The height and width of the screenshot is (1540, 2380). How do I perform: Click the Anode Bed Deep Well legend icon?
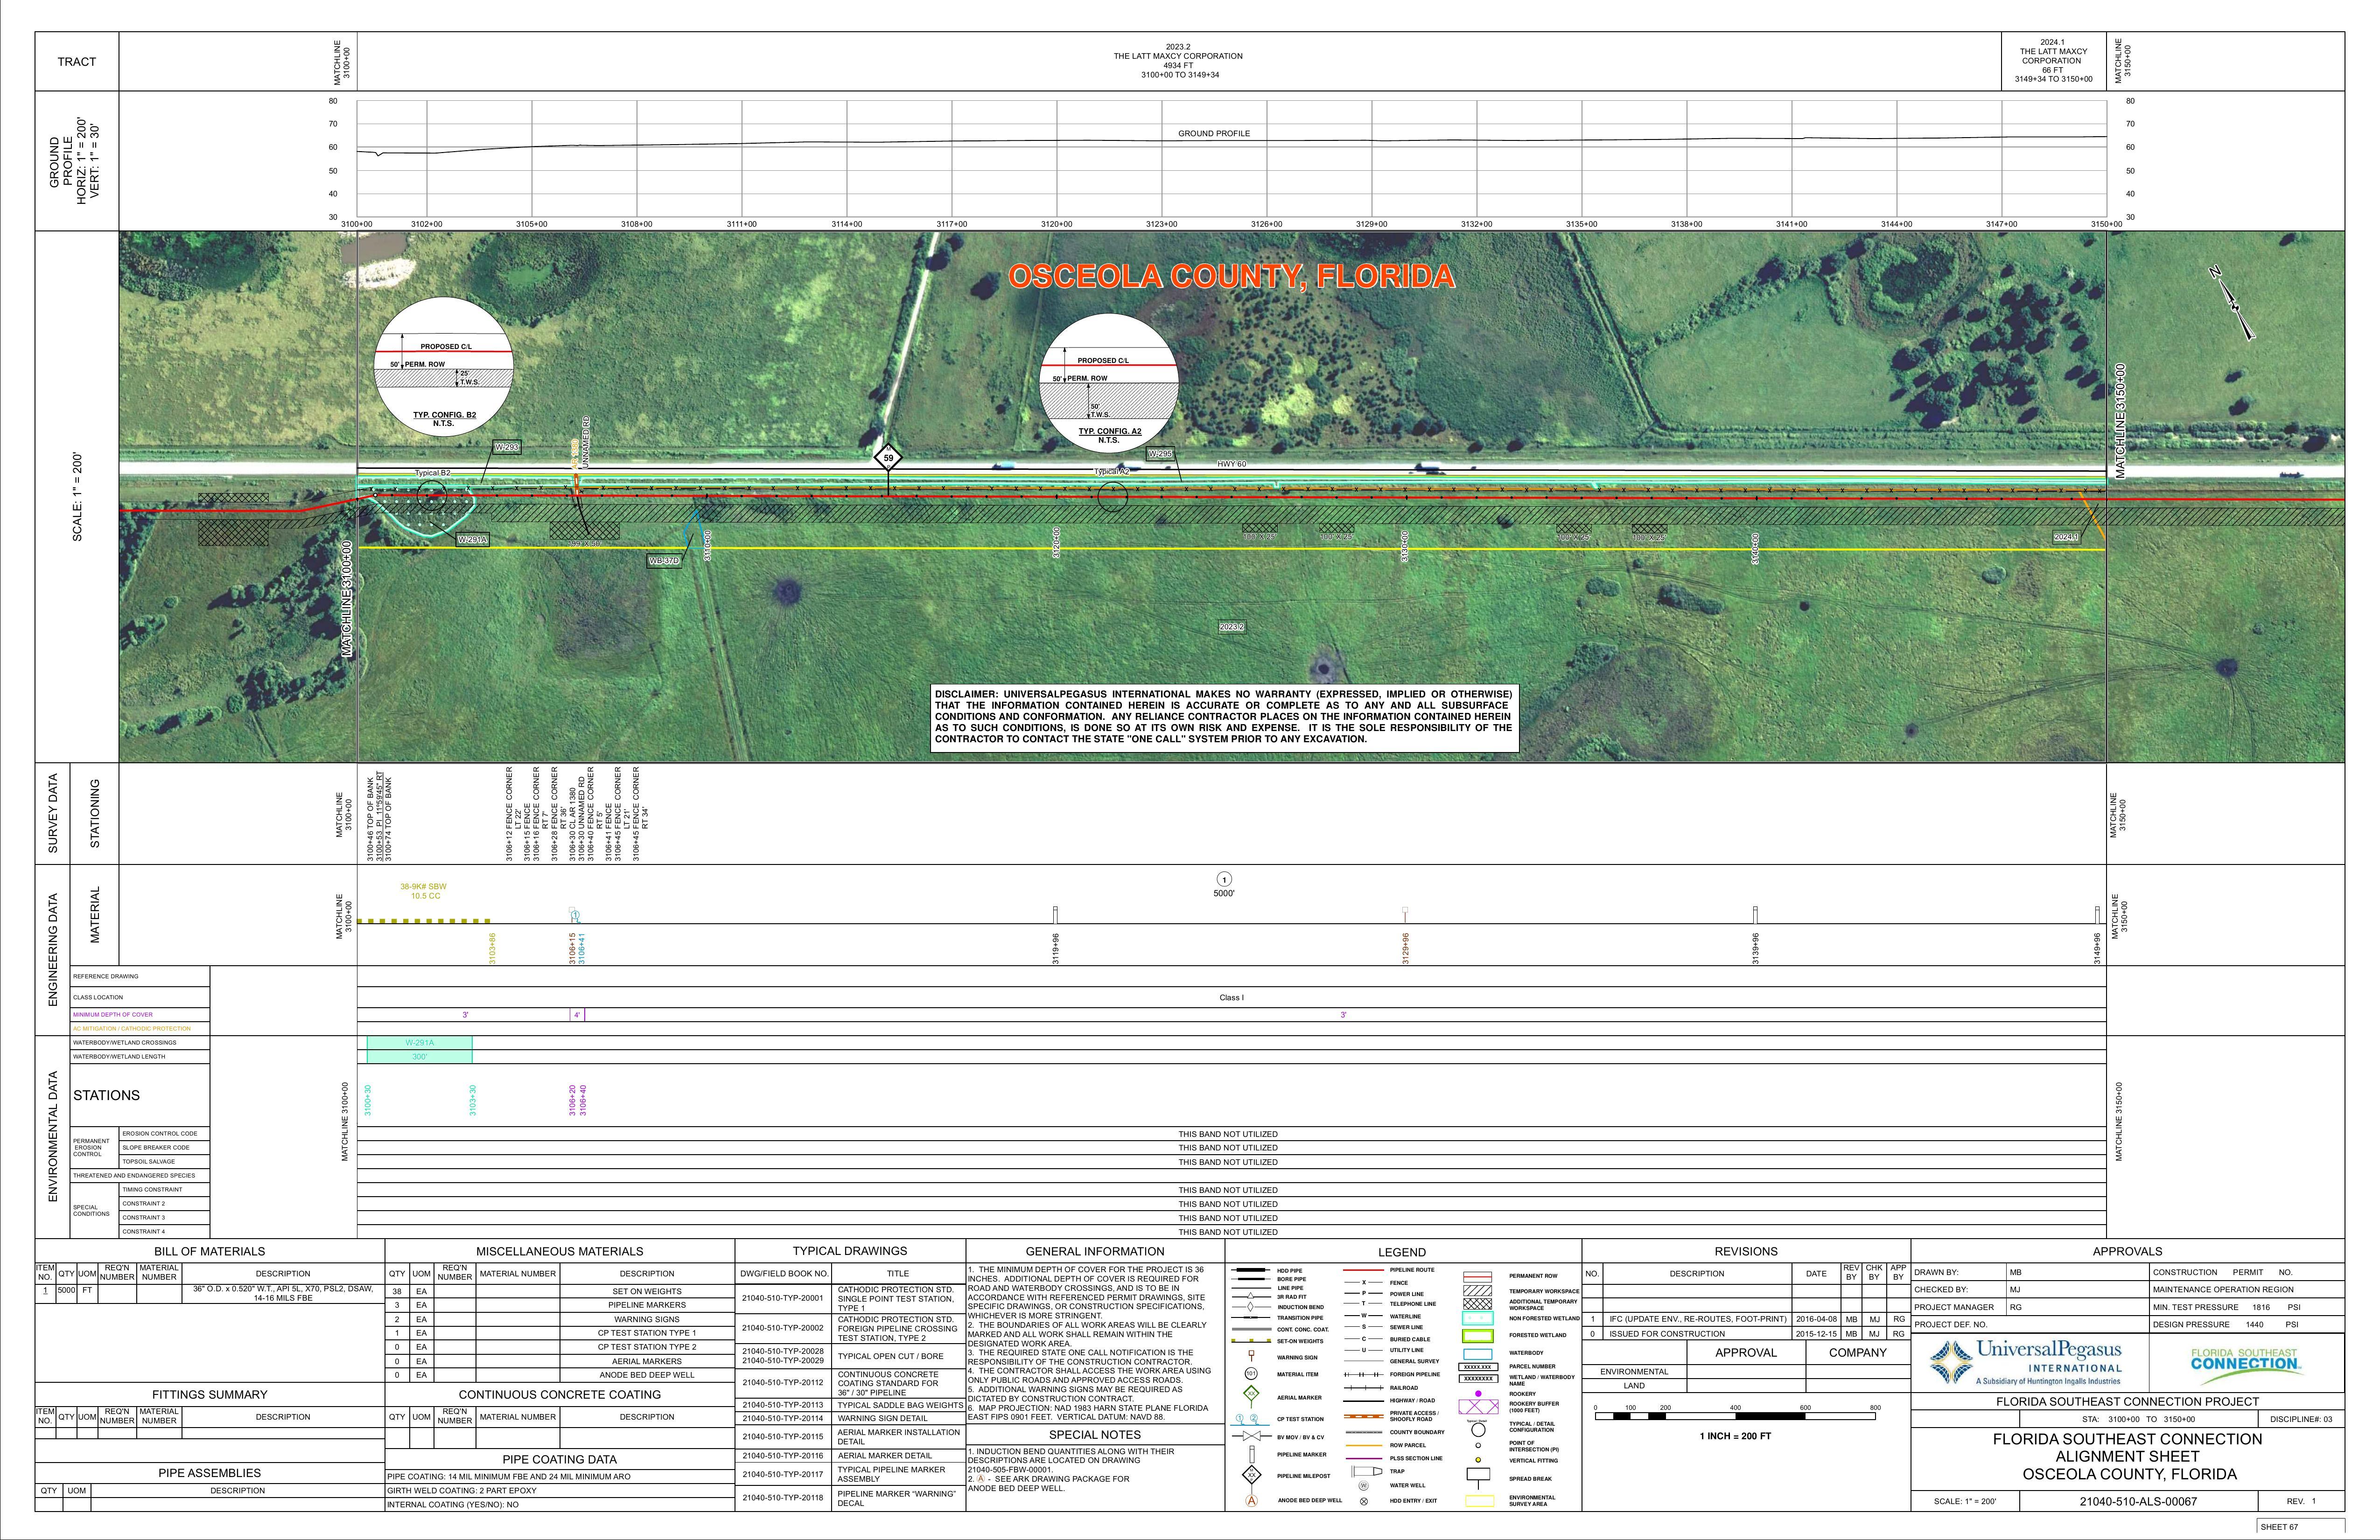1251,1501
